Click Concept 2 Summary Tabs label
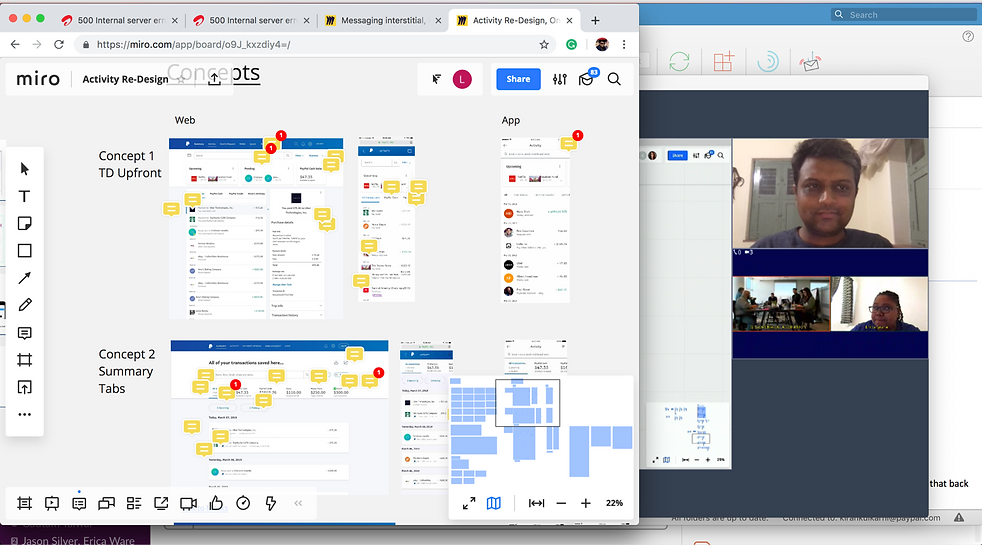Viewport: 982px width, 545px height. click(x=127, y=371)
